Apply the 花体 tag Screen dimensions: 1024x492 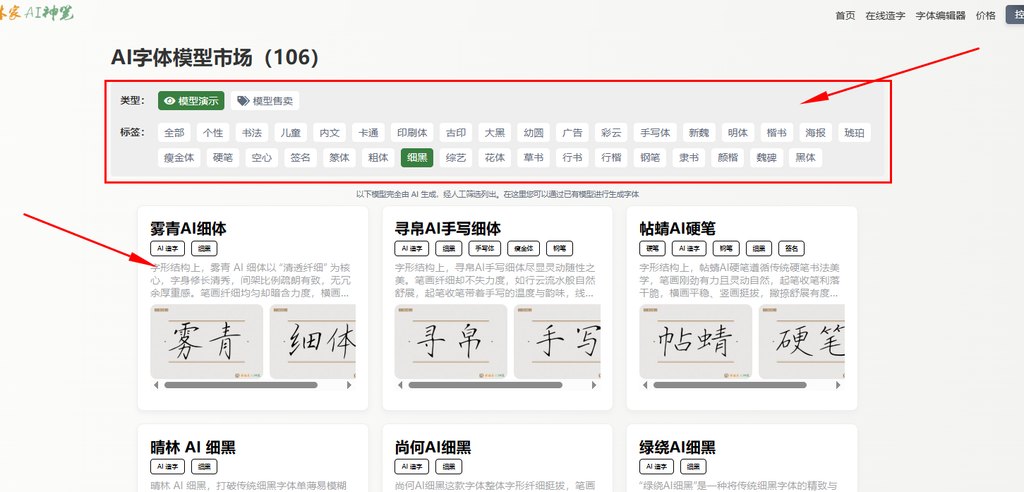pos(495,157)
